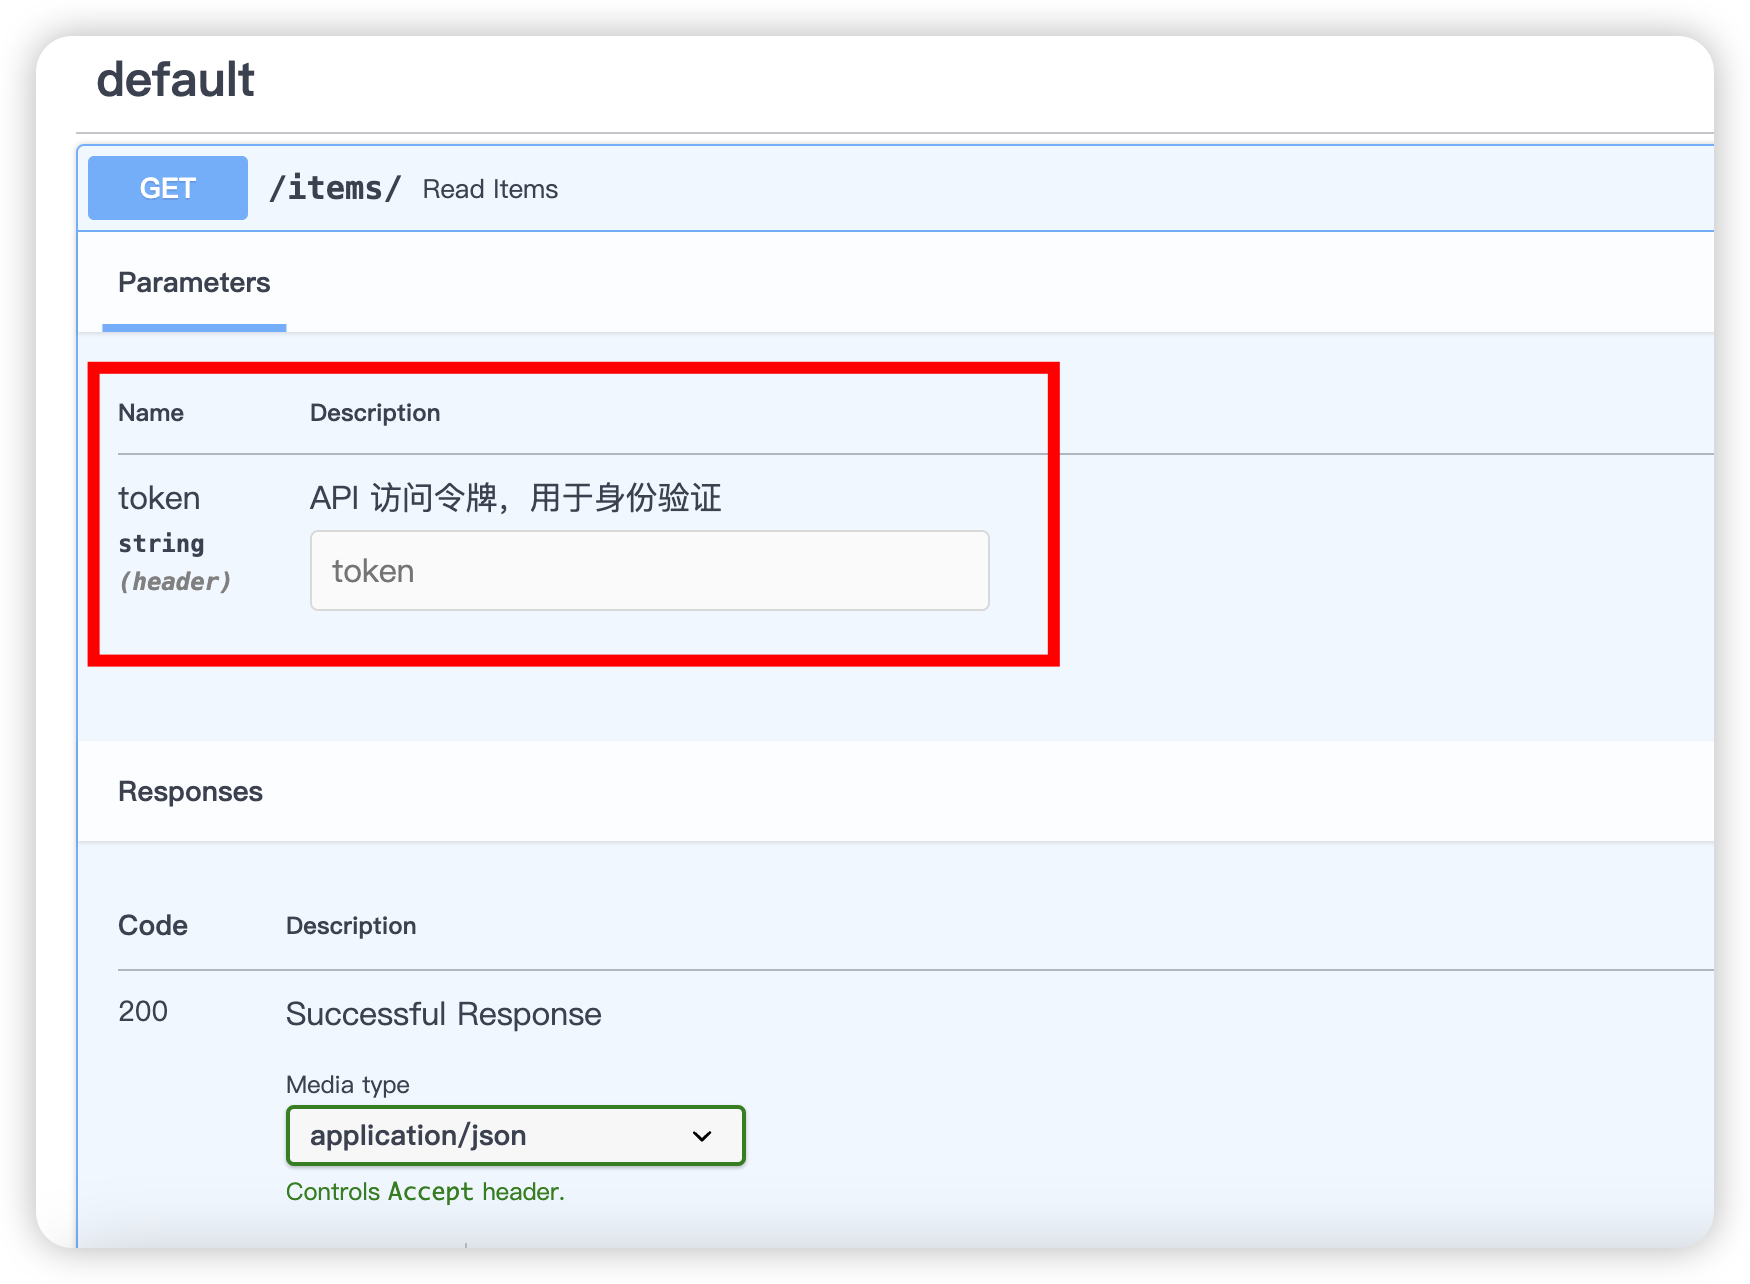Click the API 访问令牌 description text
The image size is (1750, 1284).
(x=516, y=498)
